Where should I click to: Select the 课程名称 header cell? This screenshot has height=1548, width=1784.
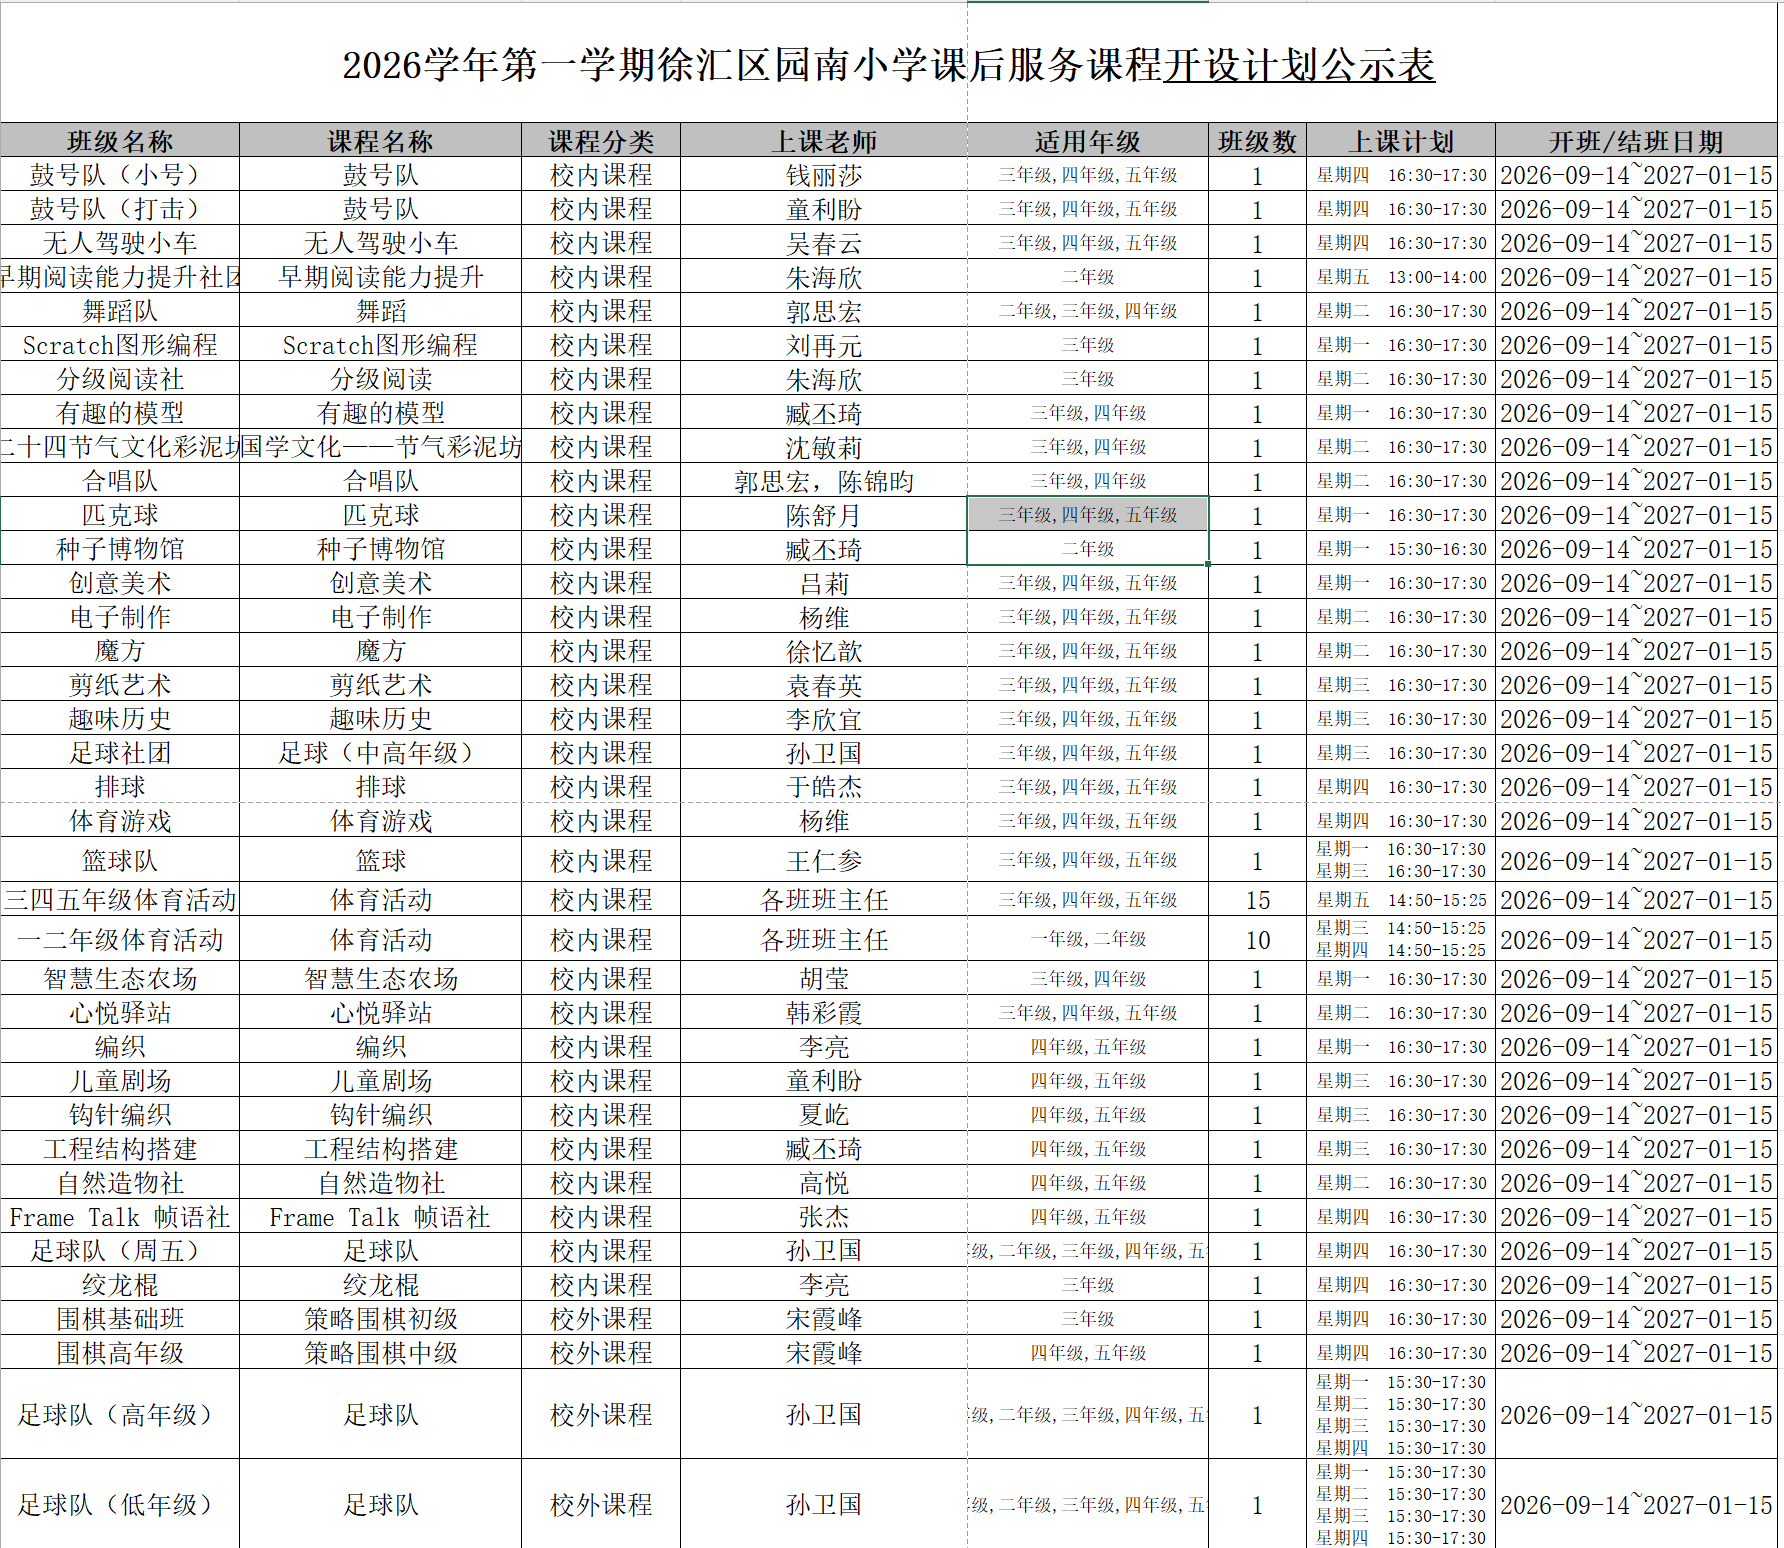tap(380, 141)
